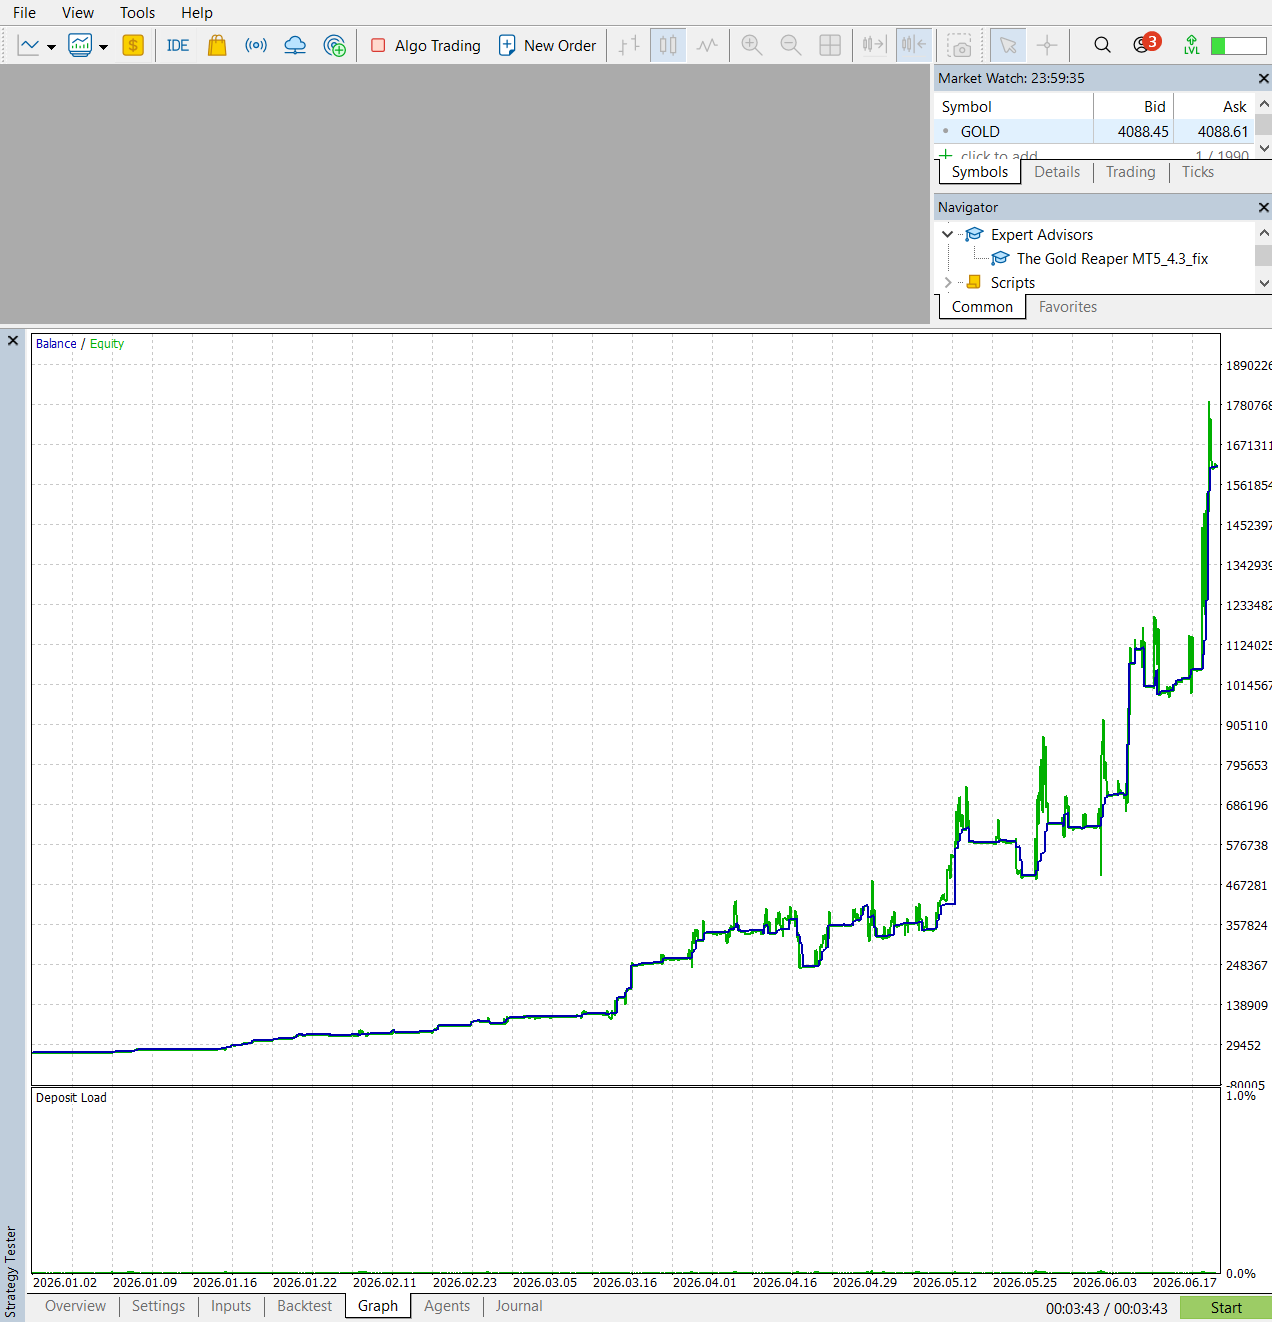Select The Gold Reaper MT5_4.3_fix advisor
The height and width of the screenshot is (1322, 1272).
click(1112, 259)
